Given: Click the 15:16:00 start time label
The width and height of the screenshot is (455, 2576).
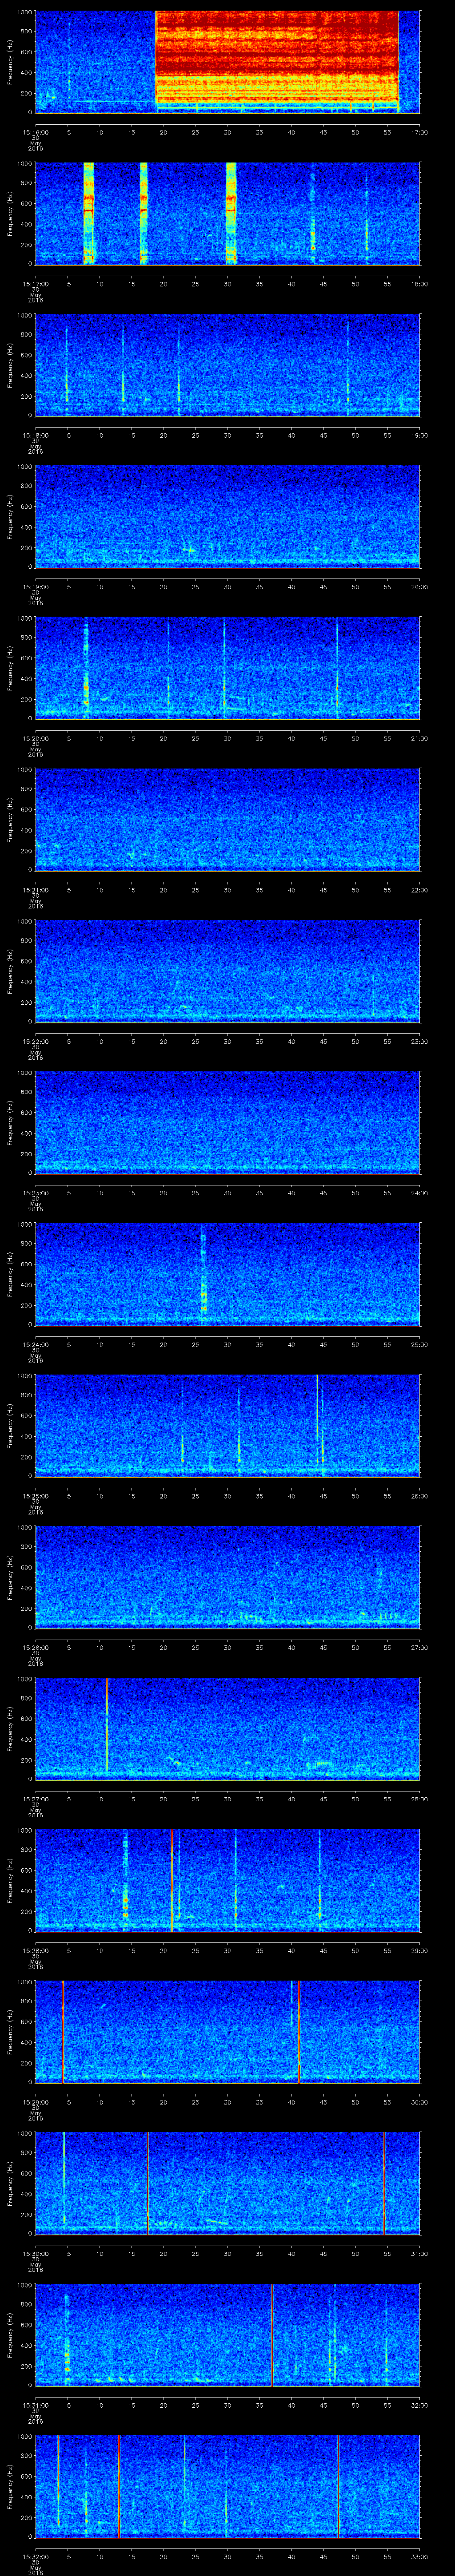Looking at the screenshot, I should pyautogui.click(x=35, y=132).
